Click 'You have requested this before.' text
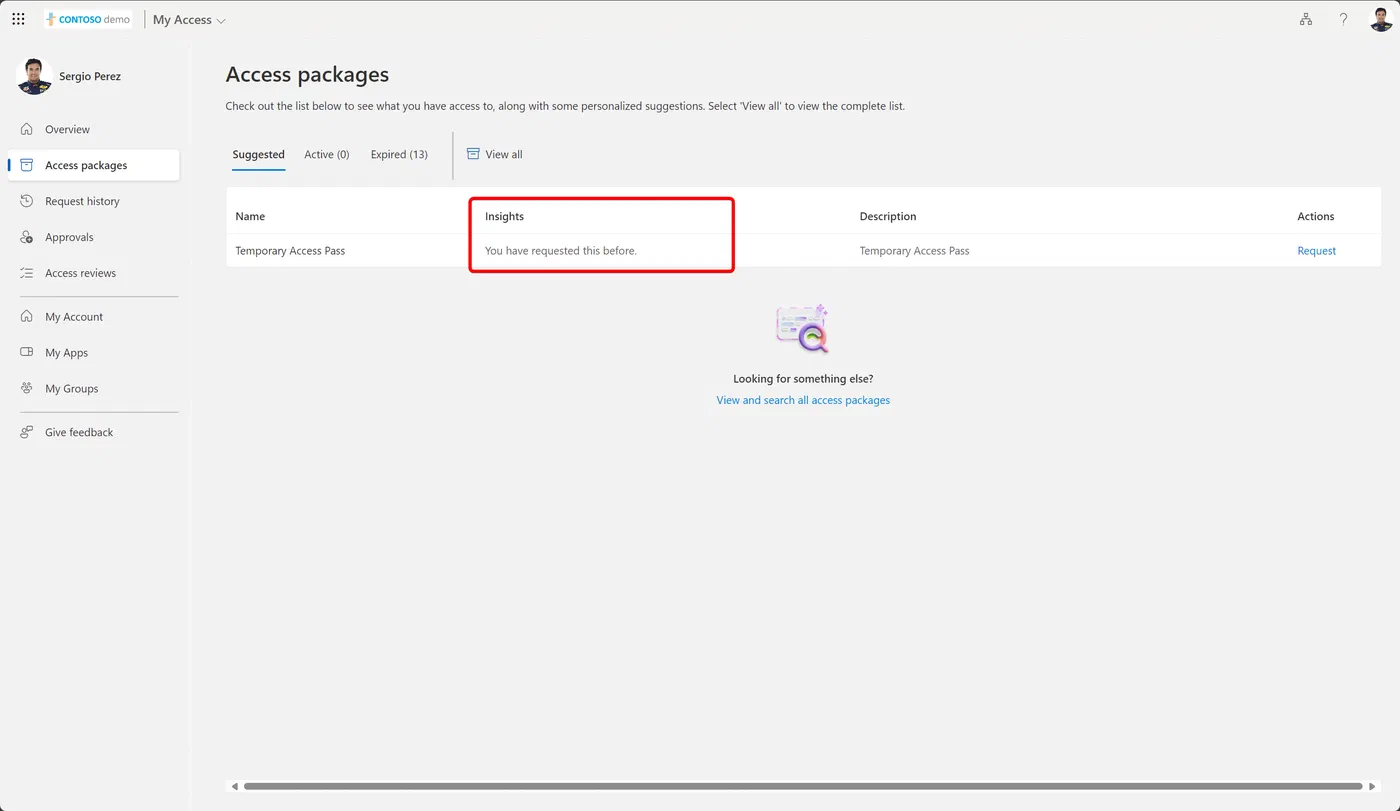Image resolution: width=1400 pixels, height=811 pixels. [x=561, y=251]
